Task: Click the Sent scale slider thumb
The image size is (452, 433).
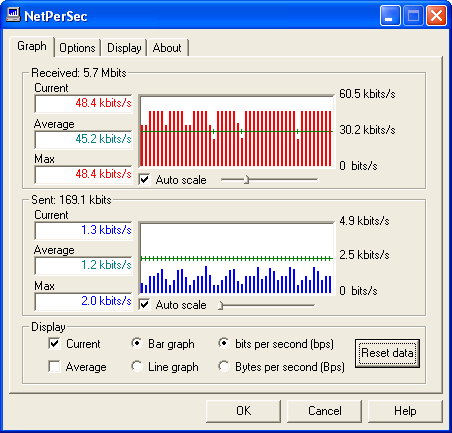Action: (221, 305)
